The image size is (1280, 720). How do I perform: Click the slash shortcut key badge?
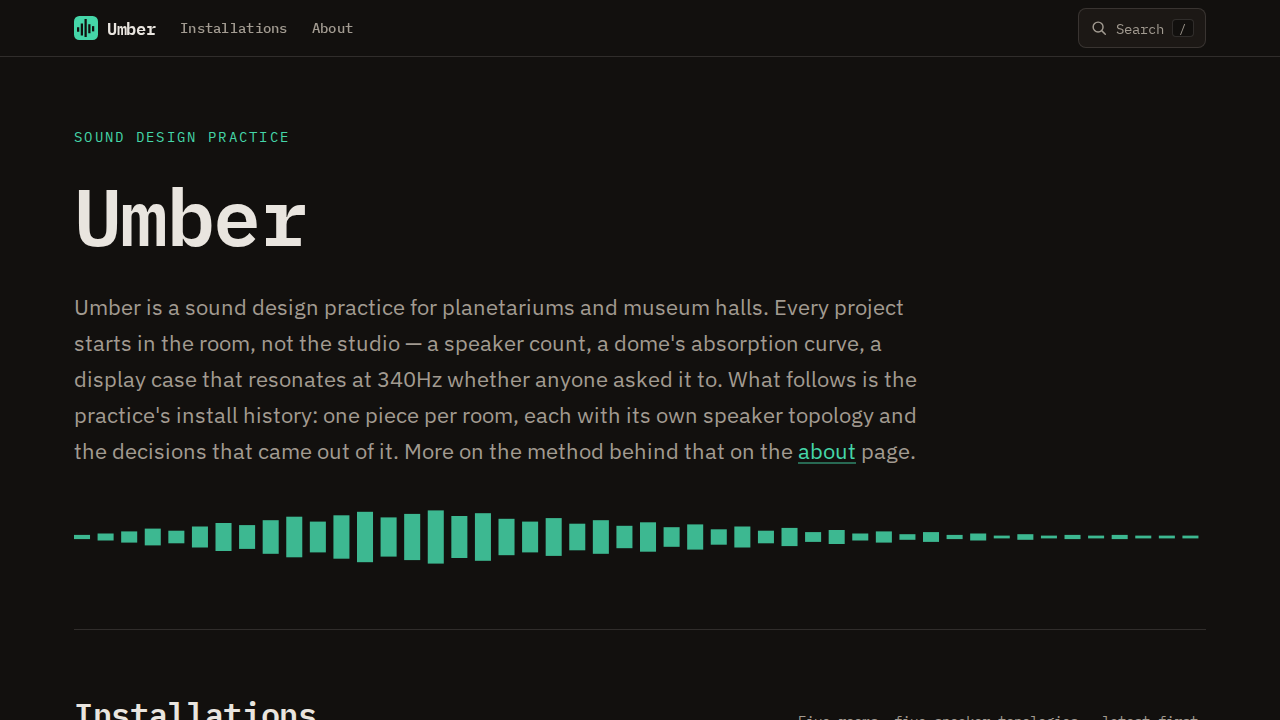[x=1183, y=29]
